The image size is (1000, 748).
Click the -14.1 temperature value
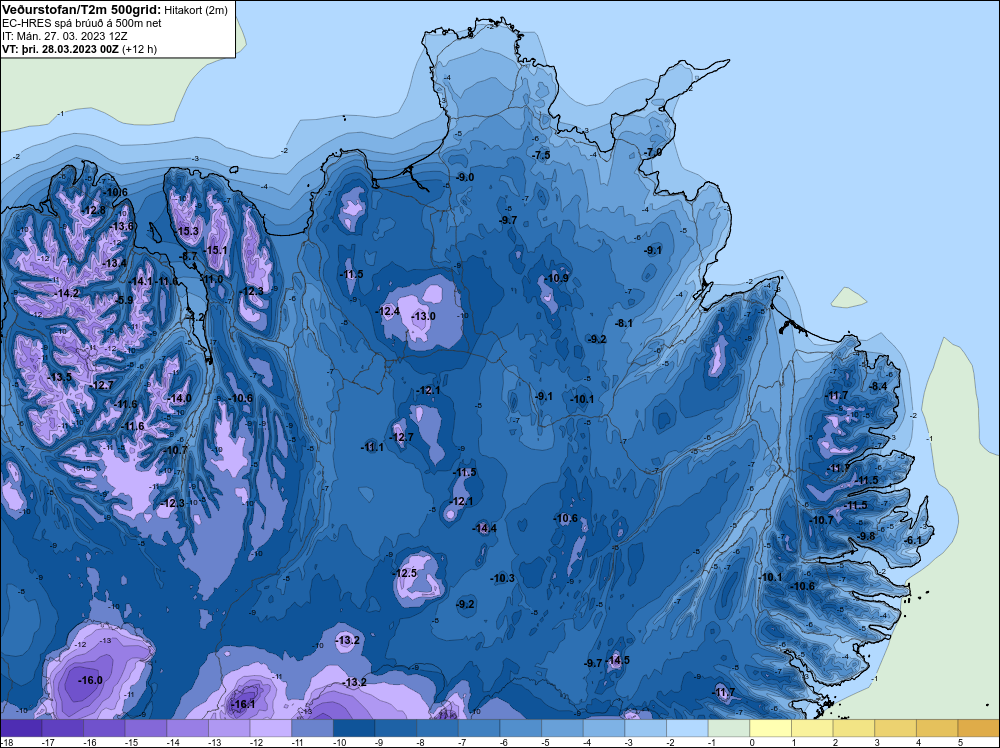tap(141, 281)
